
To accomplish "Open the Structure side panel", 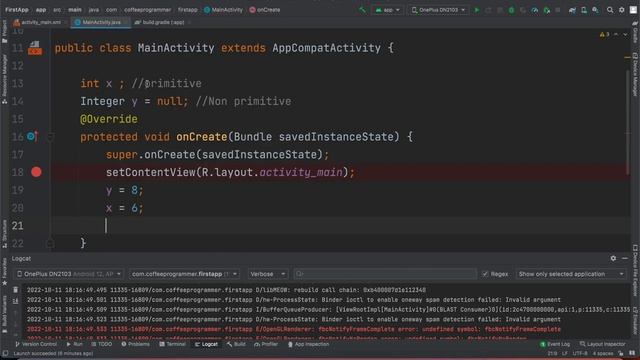I will [x=4, y=233].
